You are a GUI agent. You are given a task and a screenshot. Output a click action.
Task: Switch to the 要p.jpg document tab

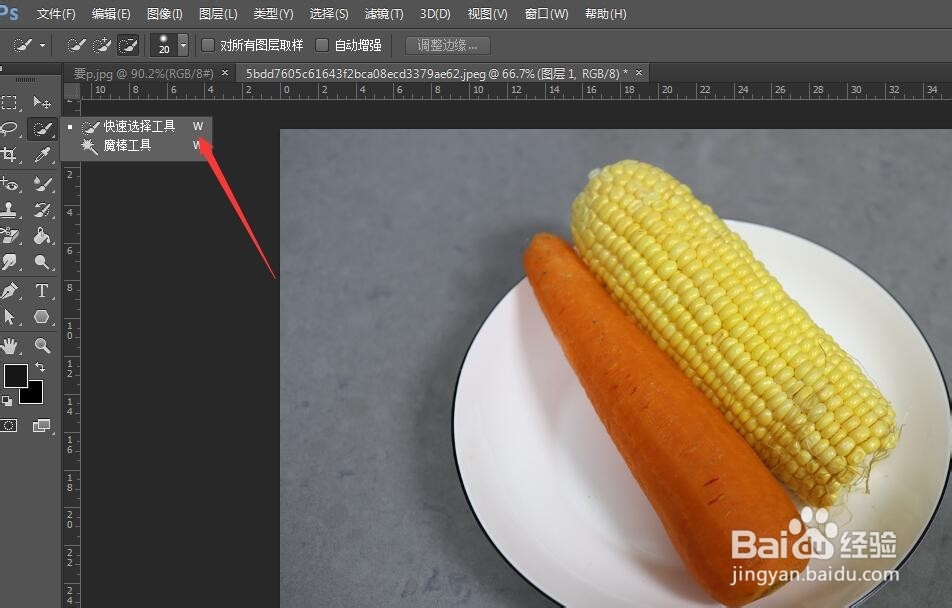[143, 73]
